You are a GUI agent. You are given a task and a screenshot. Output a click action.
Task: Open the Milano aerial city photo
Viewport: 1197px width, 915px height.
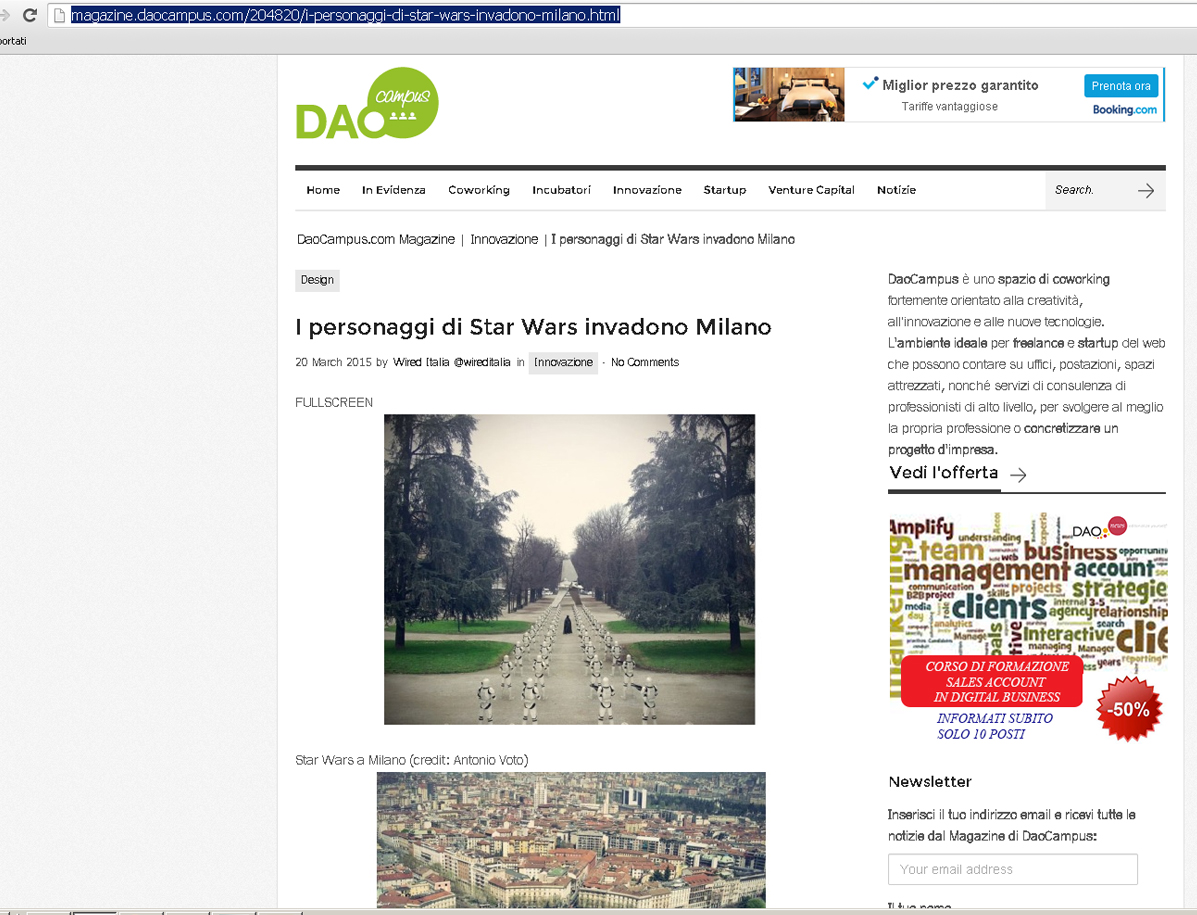tap(571, 840)
